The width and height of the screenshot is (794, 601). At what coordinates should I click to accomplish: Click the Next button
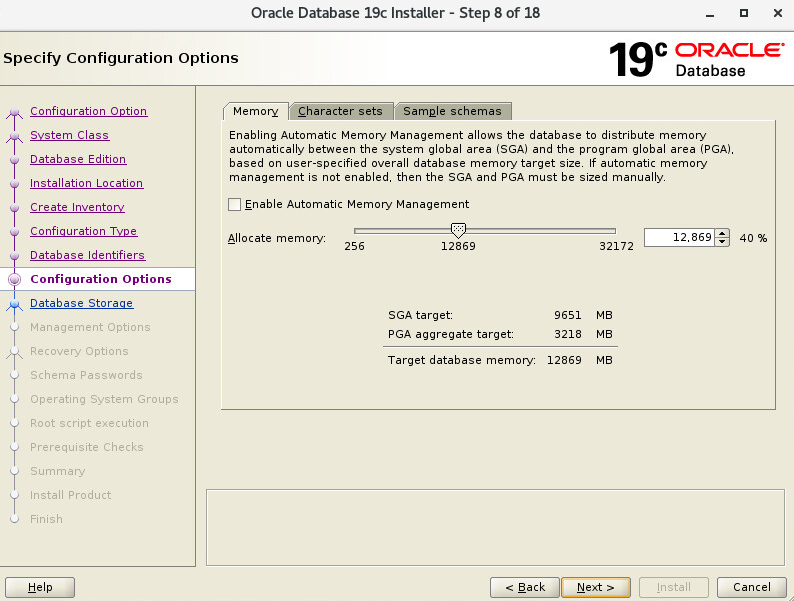pos(596,587)
